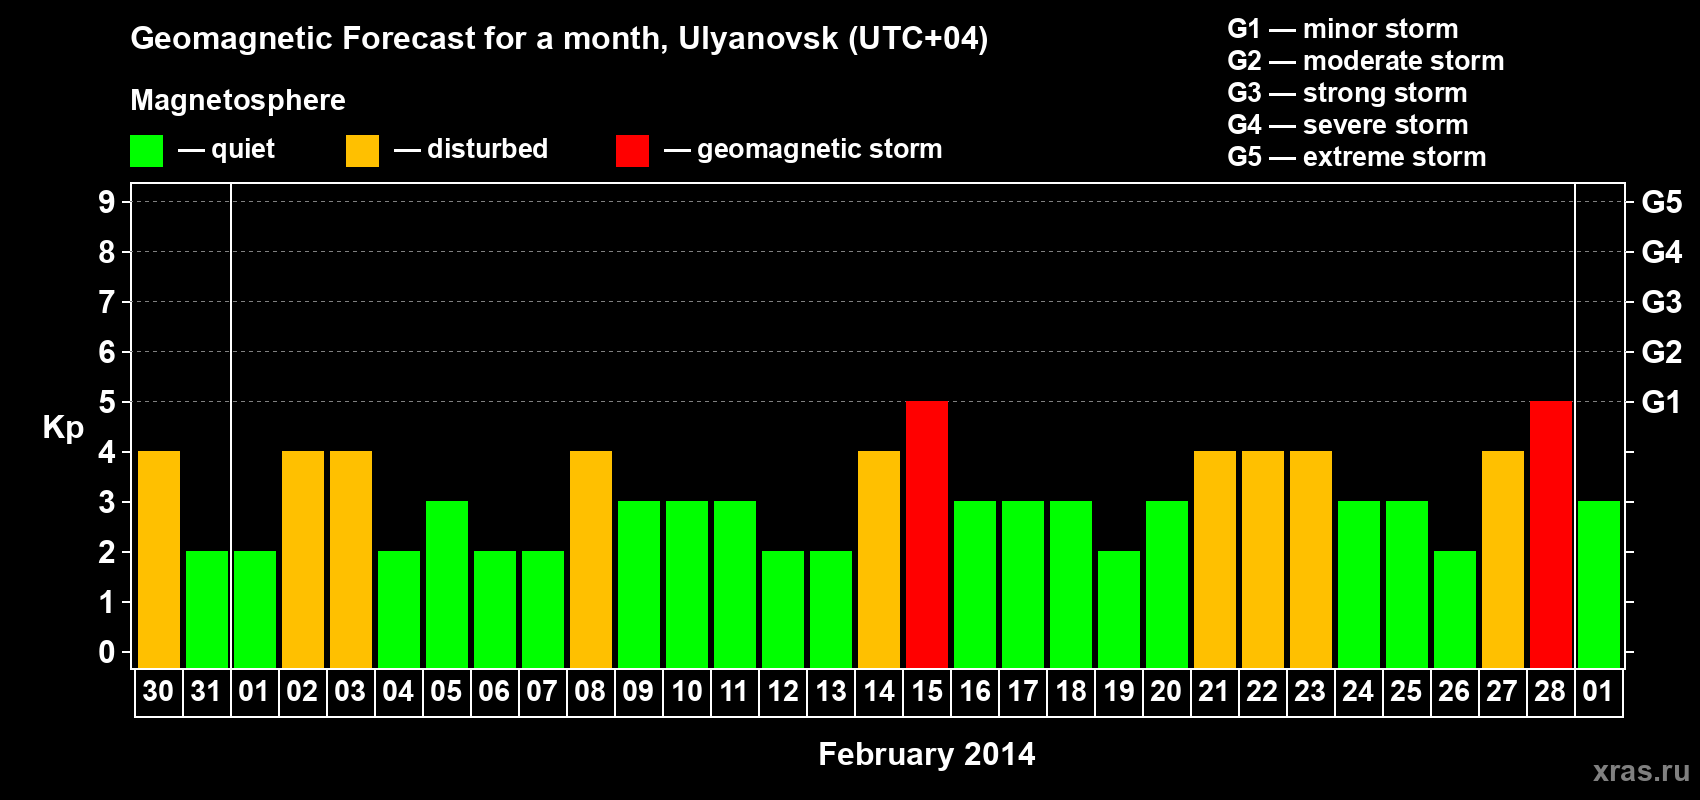1700x800 pixels.
Task: Click the 'G5 — extreme storm' legend line
Action: coord(1357,157)
